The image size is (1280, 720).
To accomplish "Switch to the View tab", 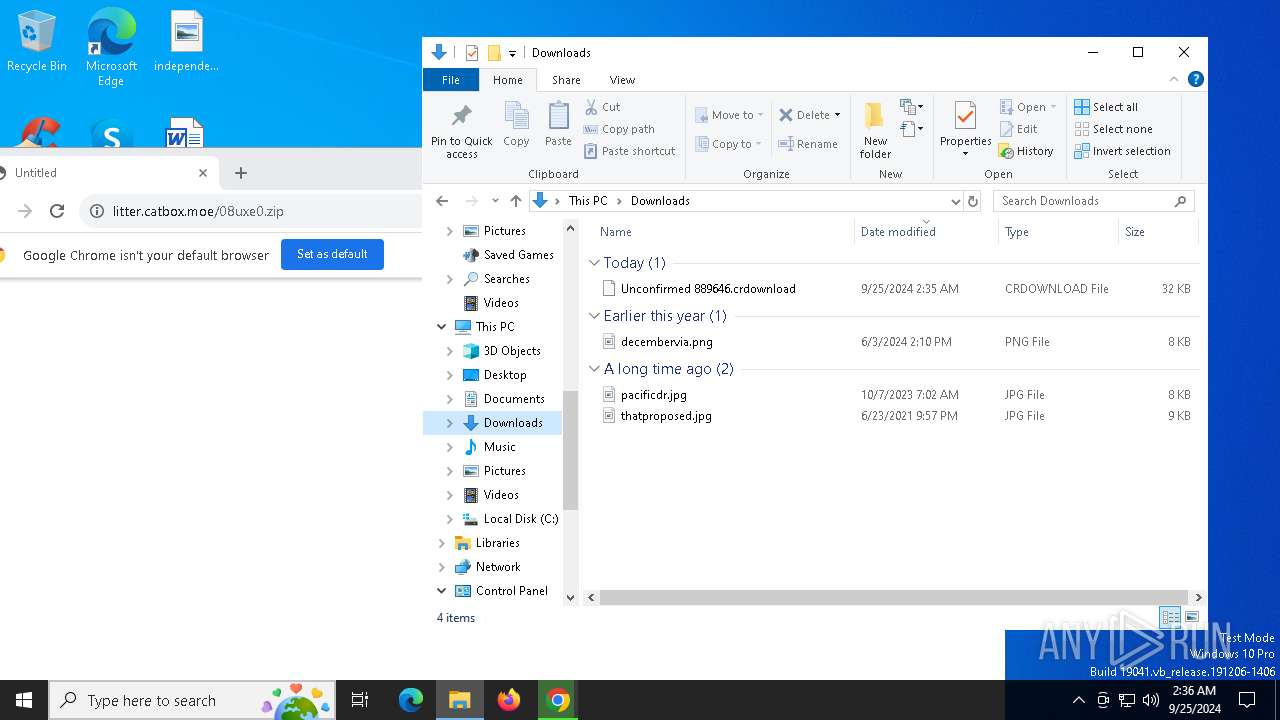I will pyautogui.click(x=622, y=80).
